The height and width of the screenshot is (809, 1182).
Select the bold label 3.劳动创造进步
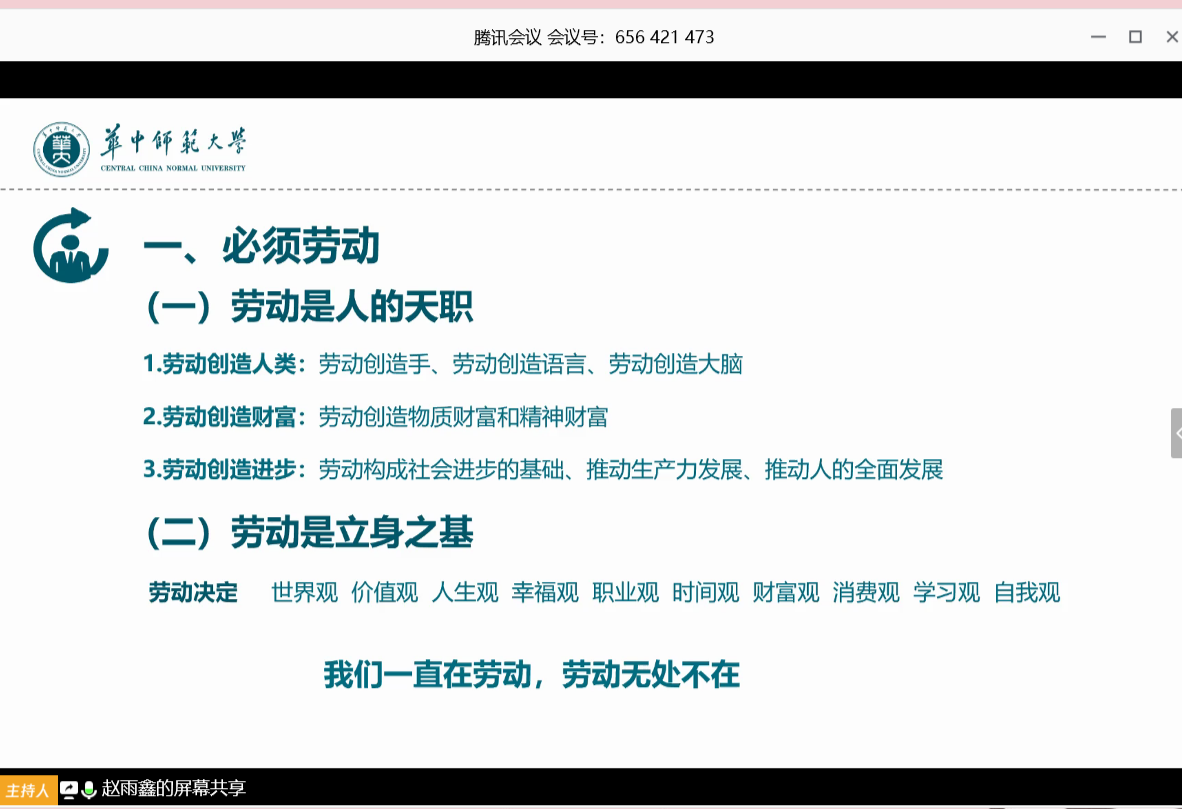[225, 469]
